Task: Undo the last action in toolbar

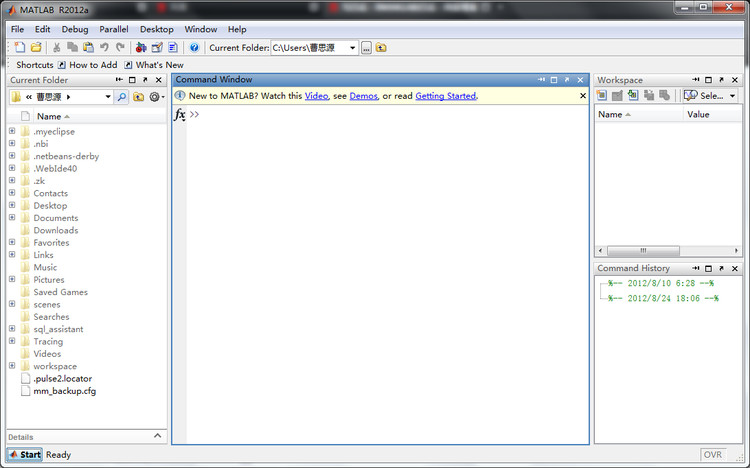Action: coord(104,47)
